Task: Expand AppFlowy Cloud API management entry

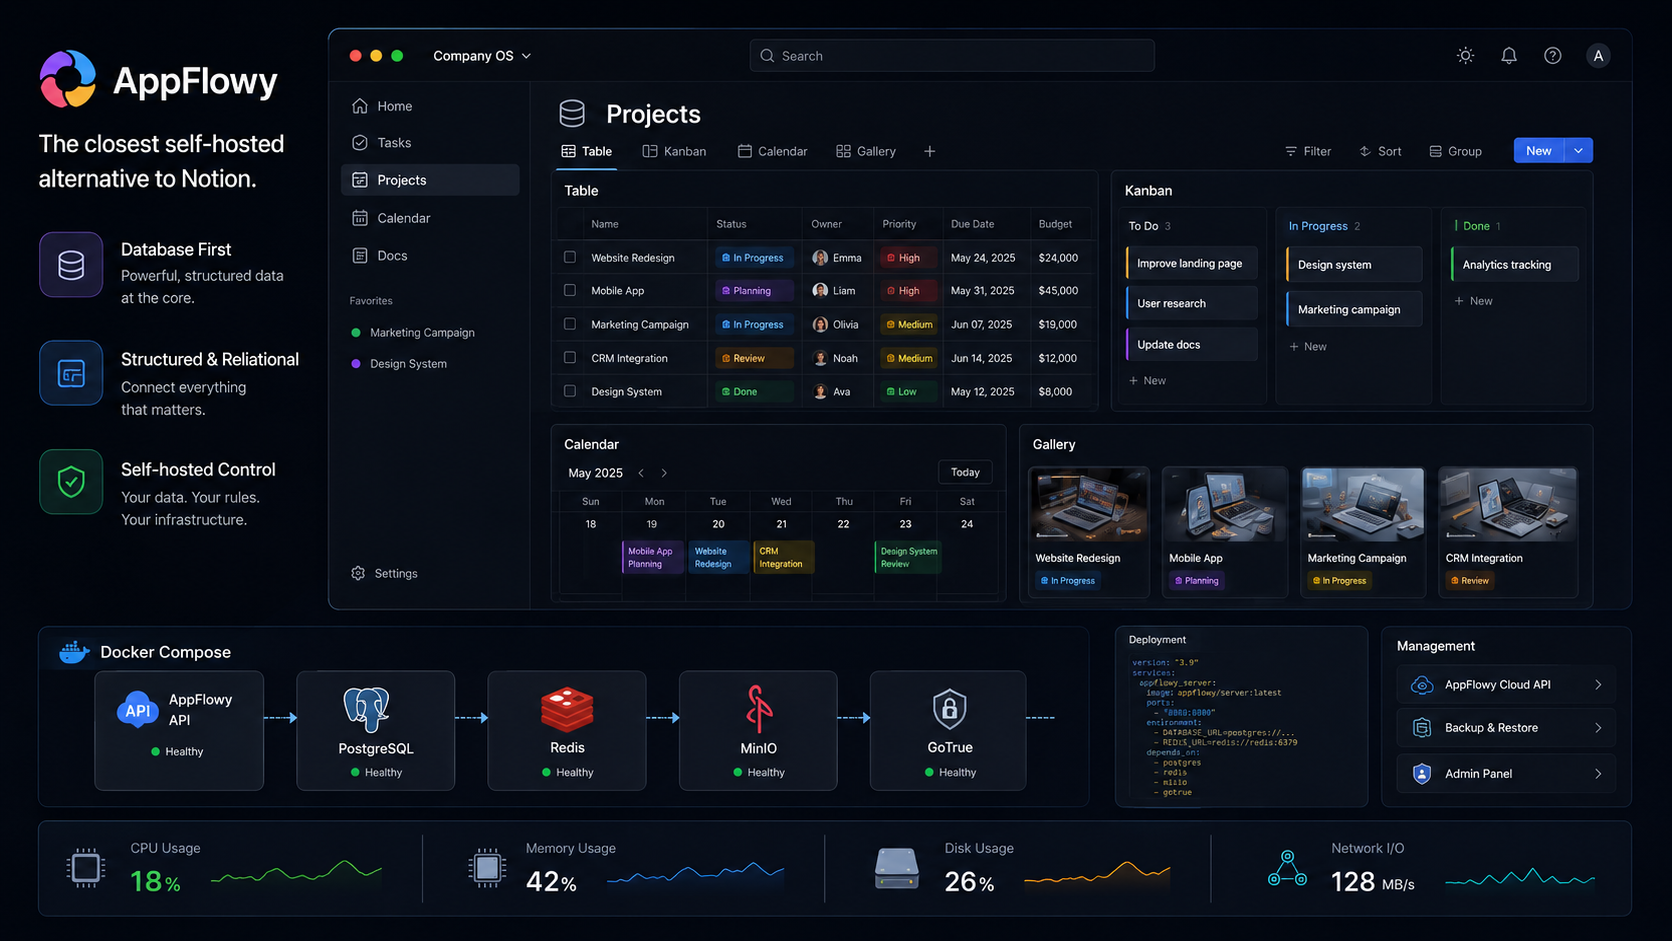Action: [1506, 685]
